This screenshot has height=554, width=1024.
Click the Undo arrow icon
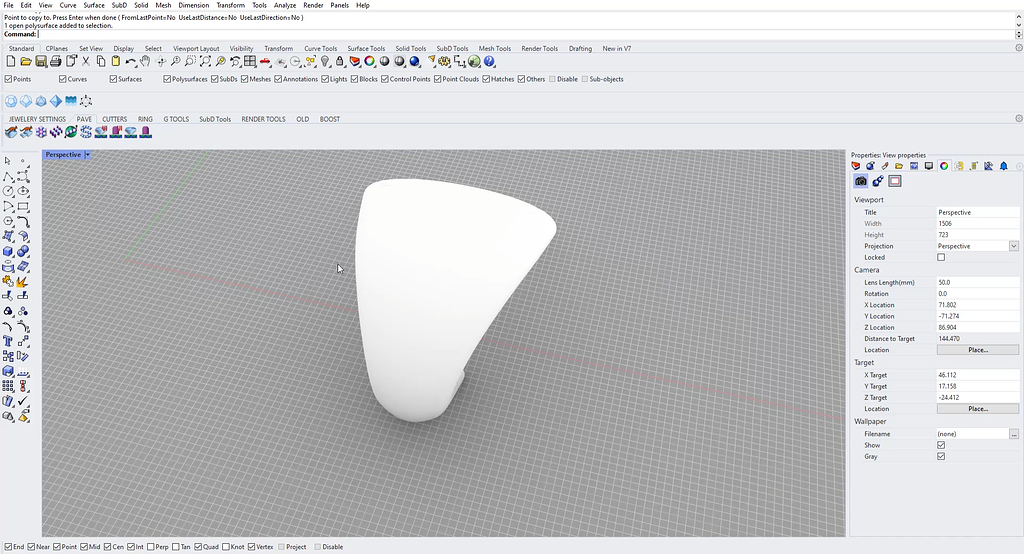click(131, 62)
